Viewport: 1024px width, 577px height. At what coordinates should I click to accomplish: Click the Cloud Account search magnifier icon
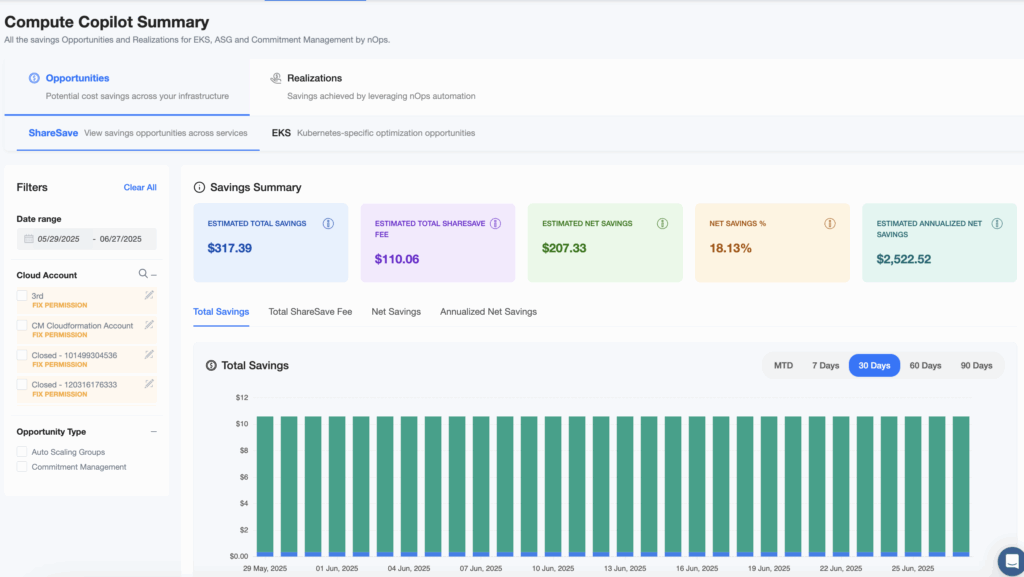coord(143,274)
